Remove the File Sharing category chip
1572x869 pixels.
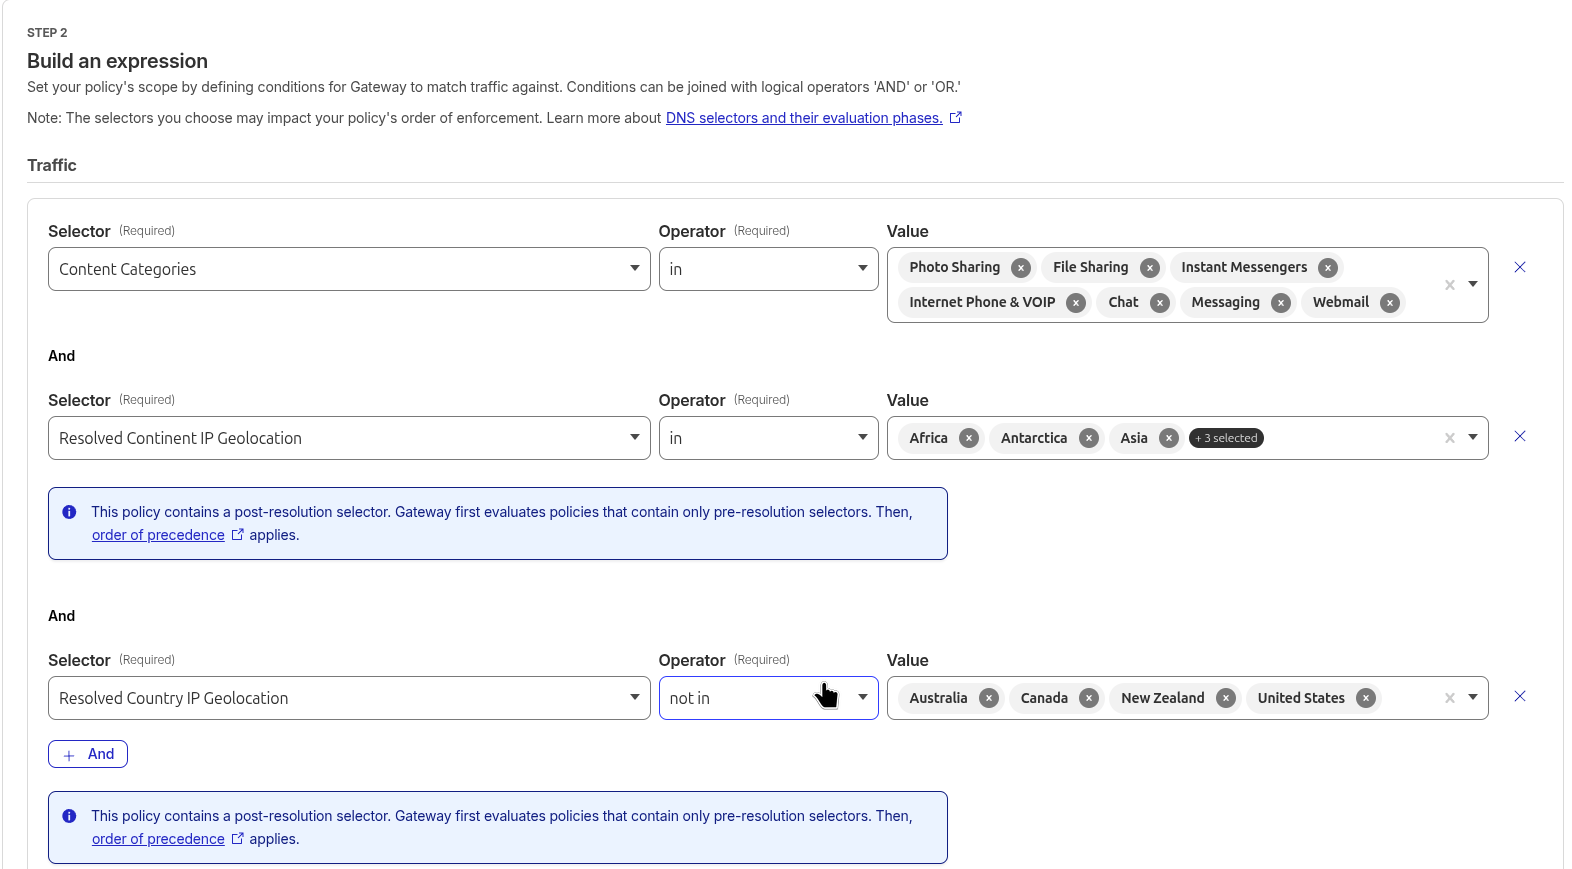(1150, 268)
